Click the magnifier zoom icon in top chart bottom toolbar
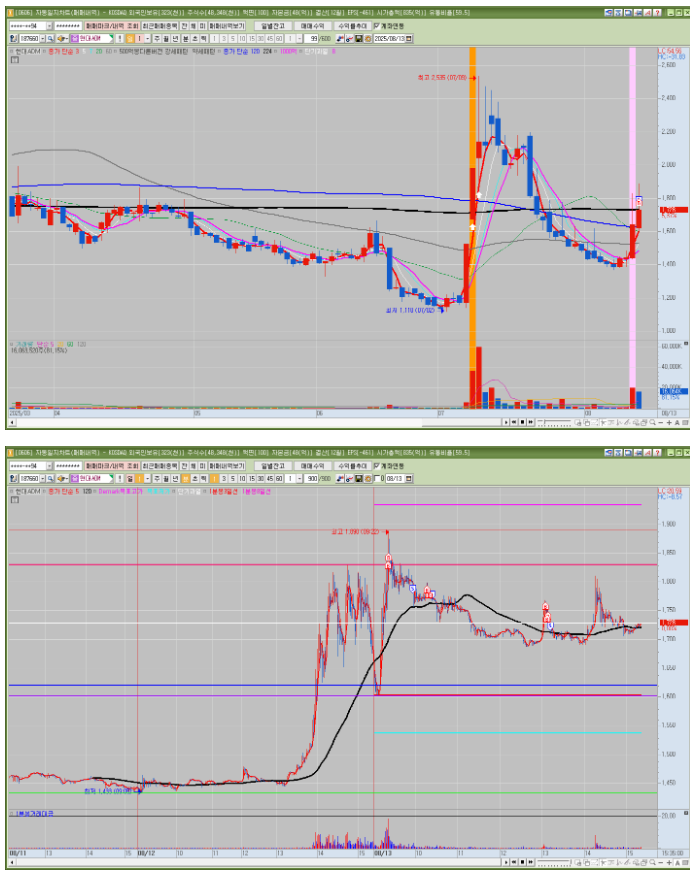 pos(652,422)
